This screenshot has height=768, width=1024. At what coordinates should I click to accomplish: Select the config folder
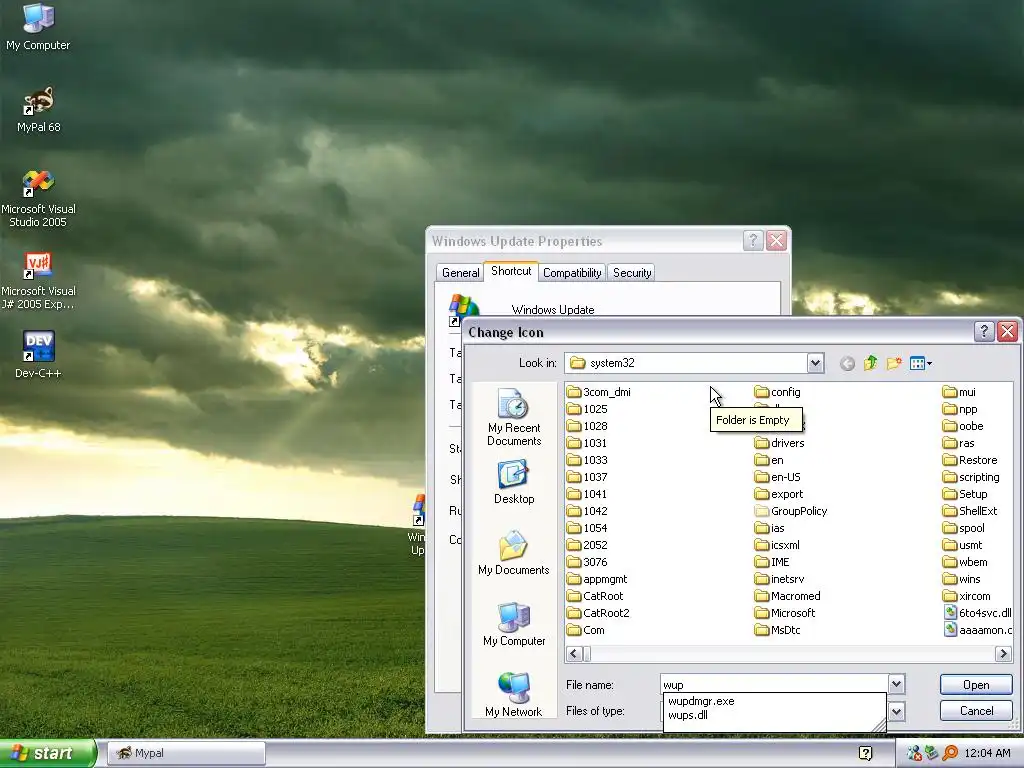(x=777, y=392)
